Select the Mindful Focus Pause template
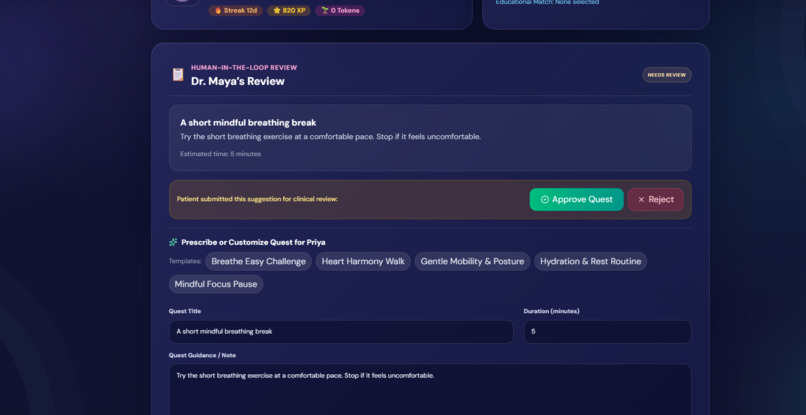Viewport: 806px width, 415px height. [x=216, y=284]
